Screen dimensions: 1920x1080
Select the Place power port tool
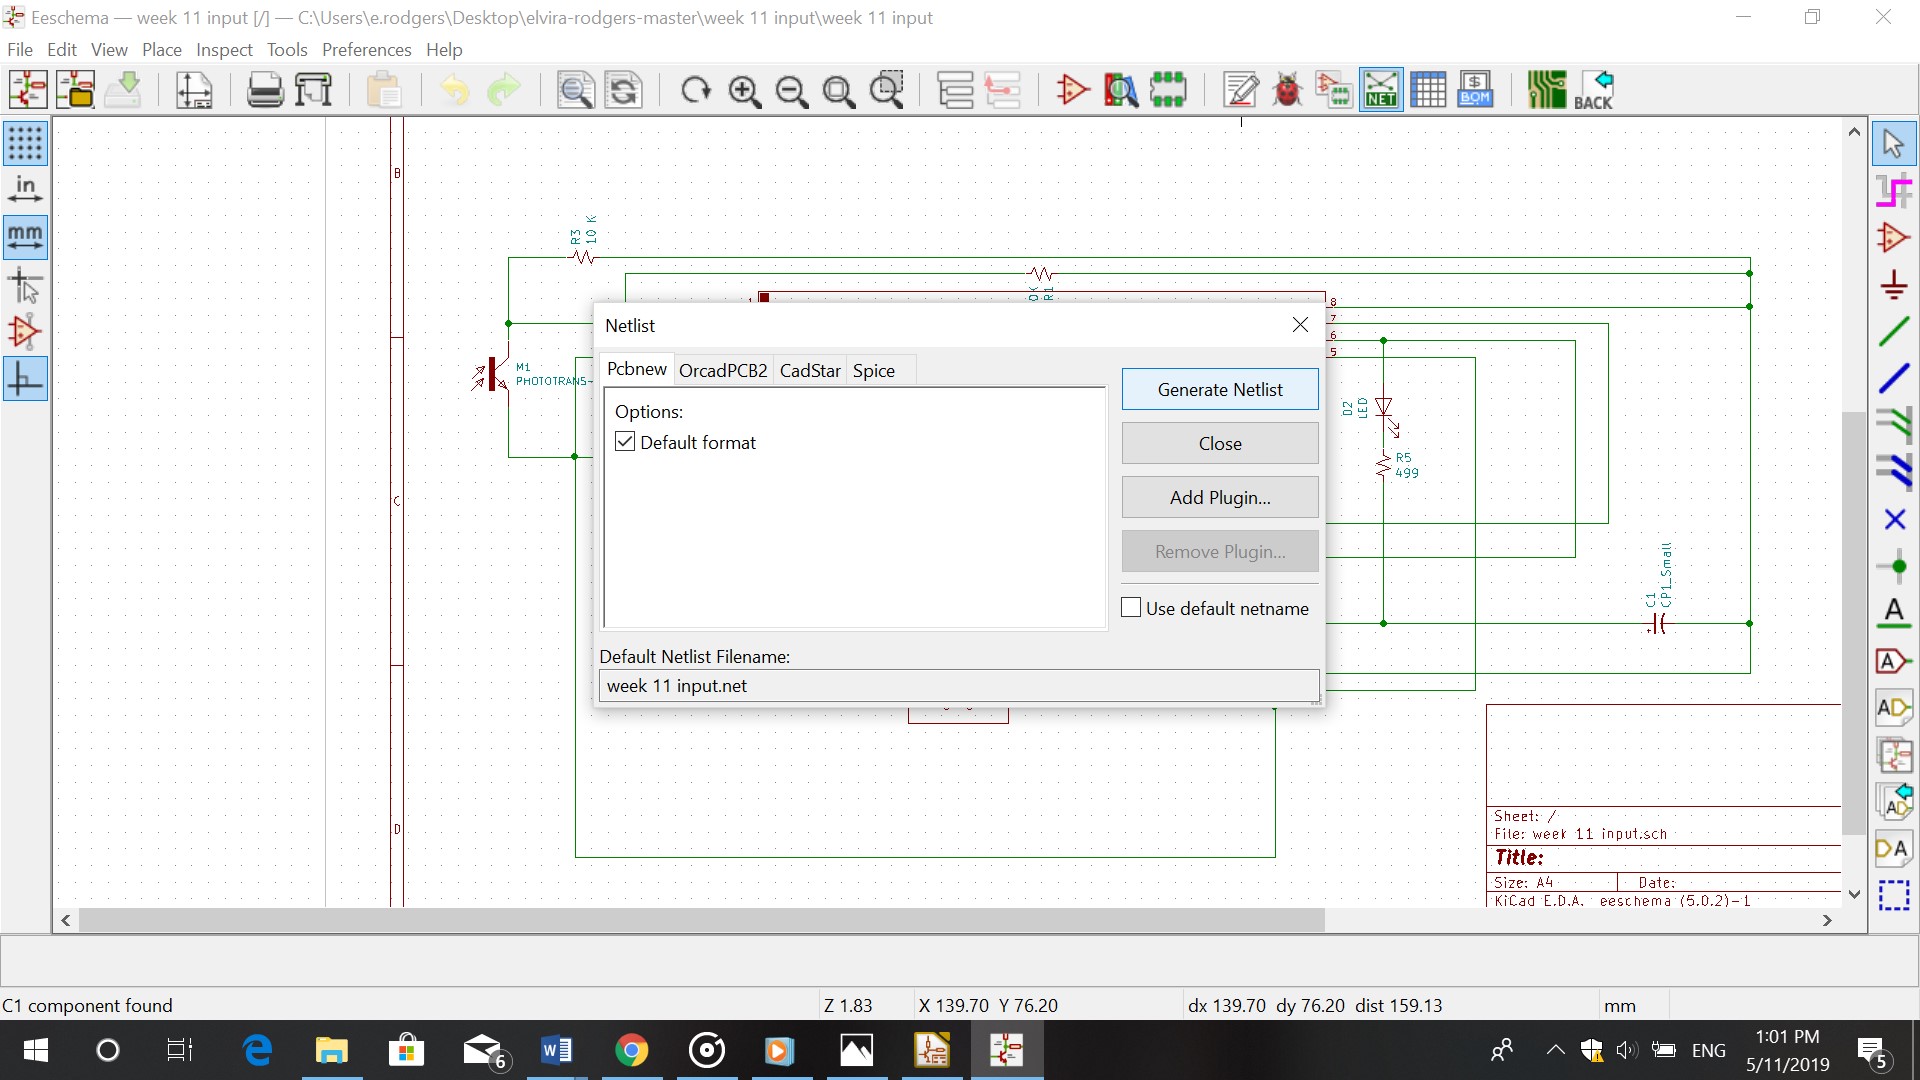click(x=1894, y=285)
